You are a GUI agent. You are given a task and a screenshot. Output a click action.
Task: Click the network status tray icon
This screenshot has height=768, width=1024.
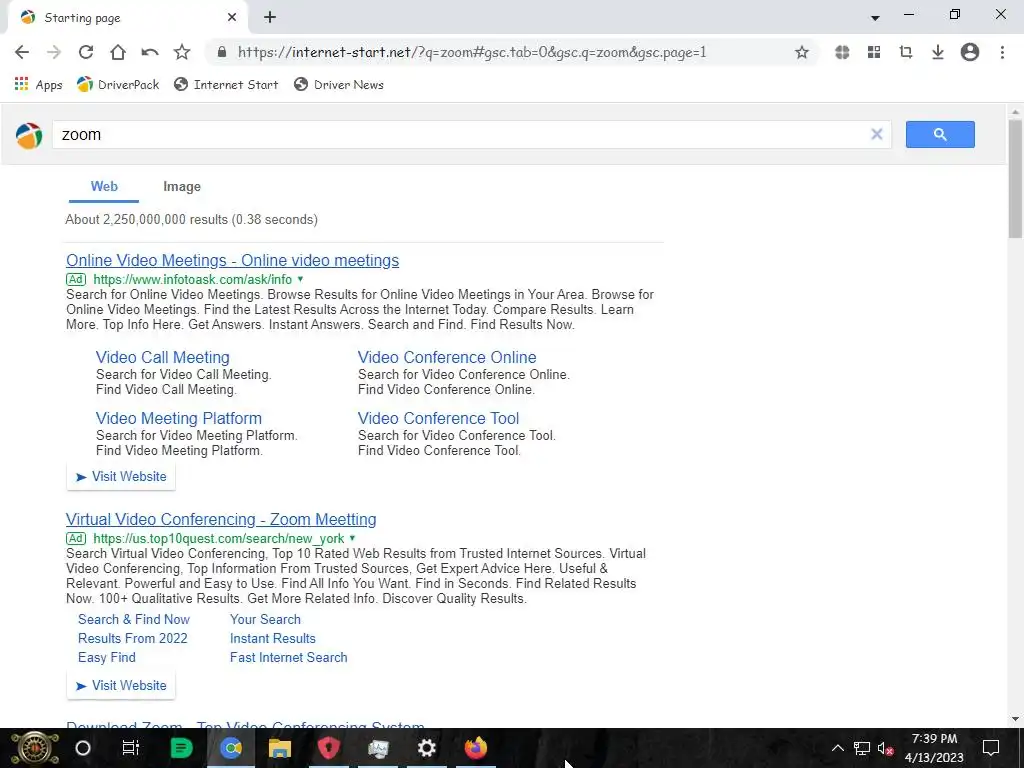pos(861,748)
